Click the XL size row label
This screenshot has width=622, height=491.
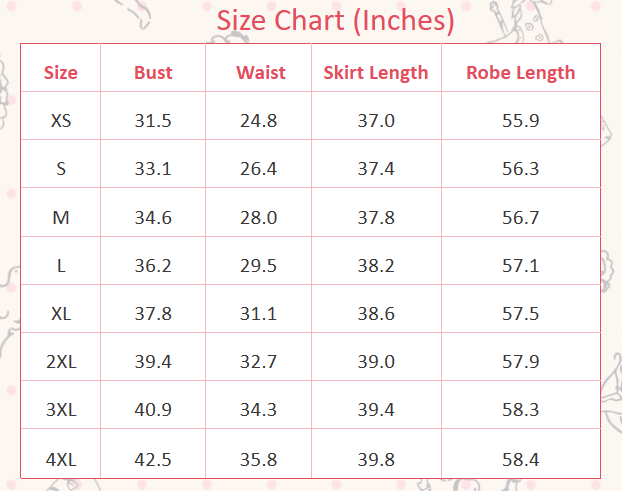(61, 314)
